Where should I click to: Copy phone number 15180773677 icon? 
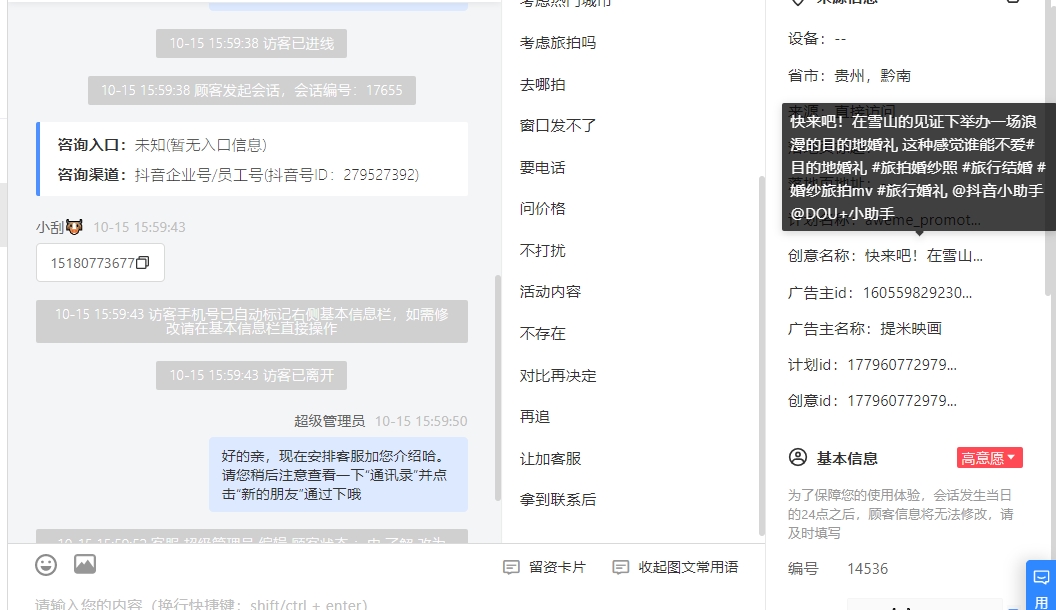[143, 263]
